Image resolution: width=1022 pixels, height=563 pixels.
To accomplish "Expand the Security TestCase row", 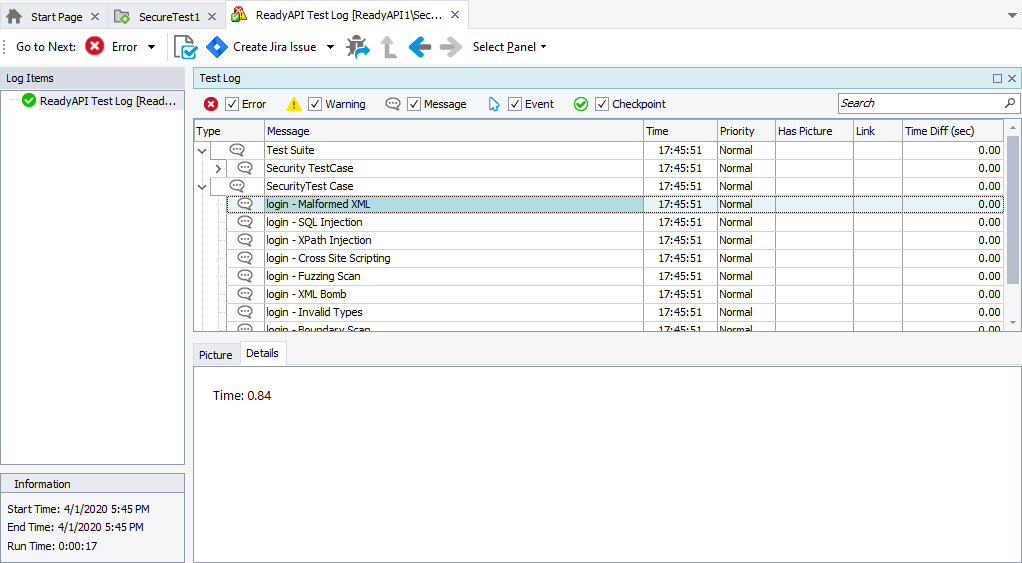I will 218,168.
